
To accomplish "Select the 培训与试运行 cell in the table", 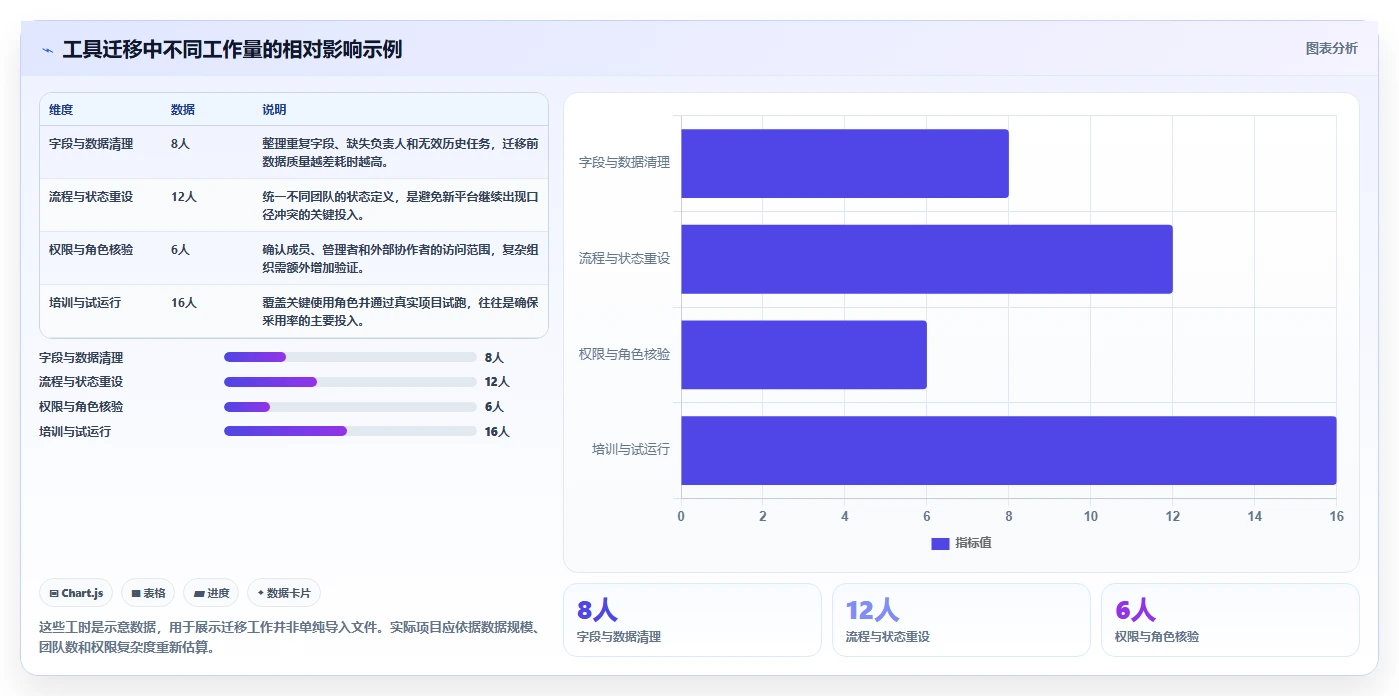I will point(85,303).
